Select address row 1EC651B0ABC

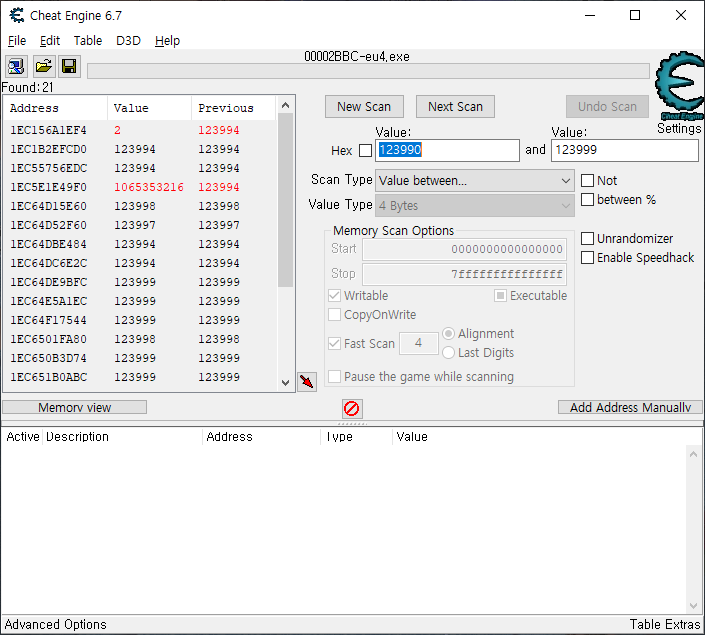(x=141, y=377)
